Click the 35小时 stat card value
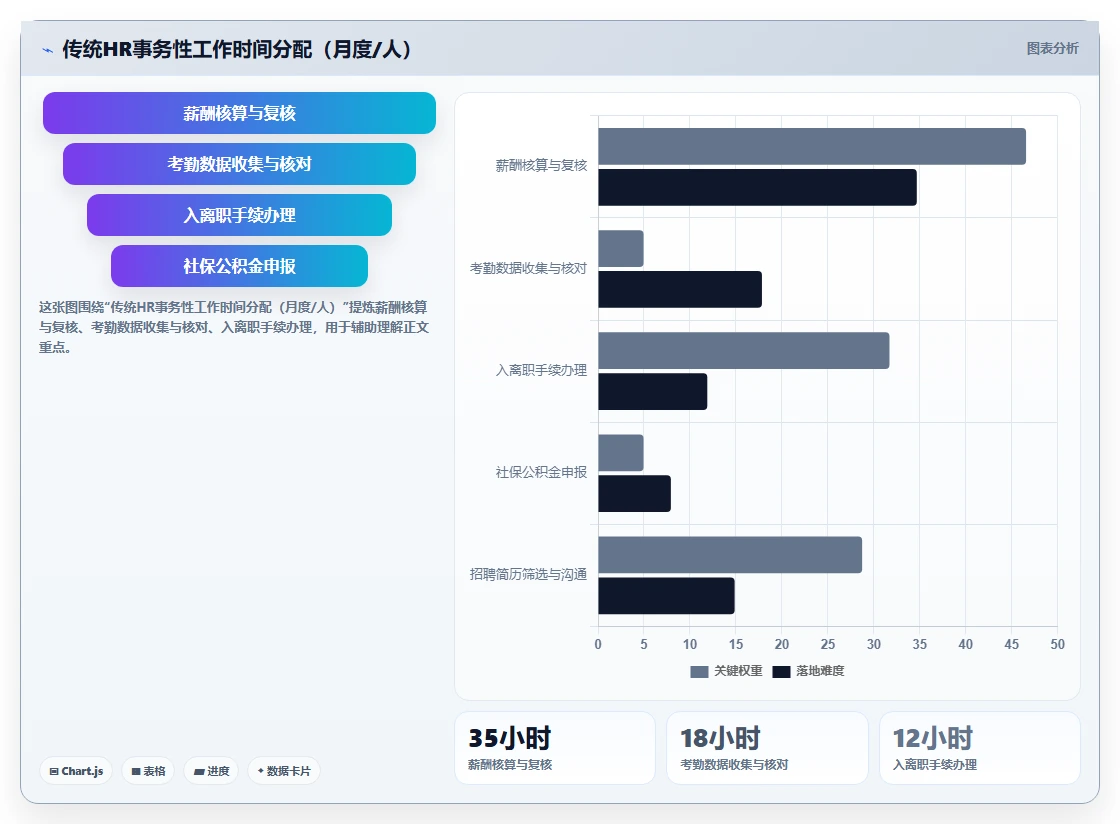This screenshot has height=824, width=1120. pos(509,738)
